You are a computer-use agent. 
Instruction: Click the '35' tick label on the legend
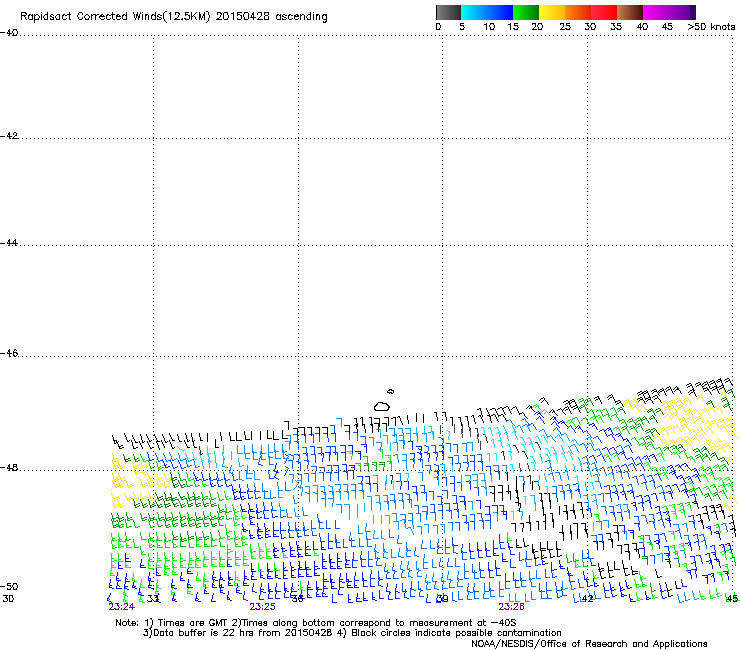(616, 27)
